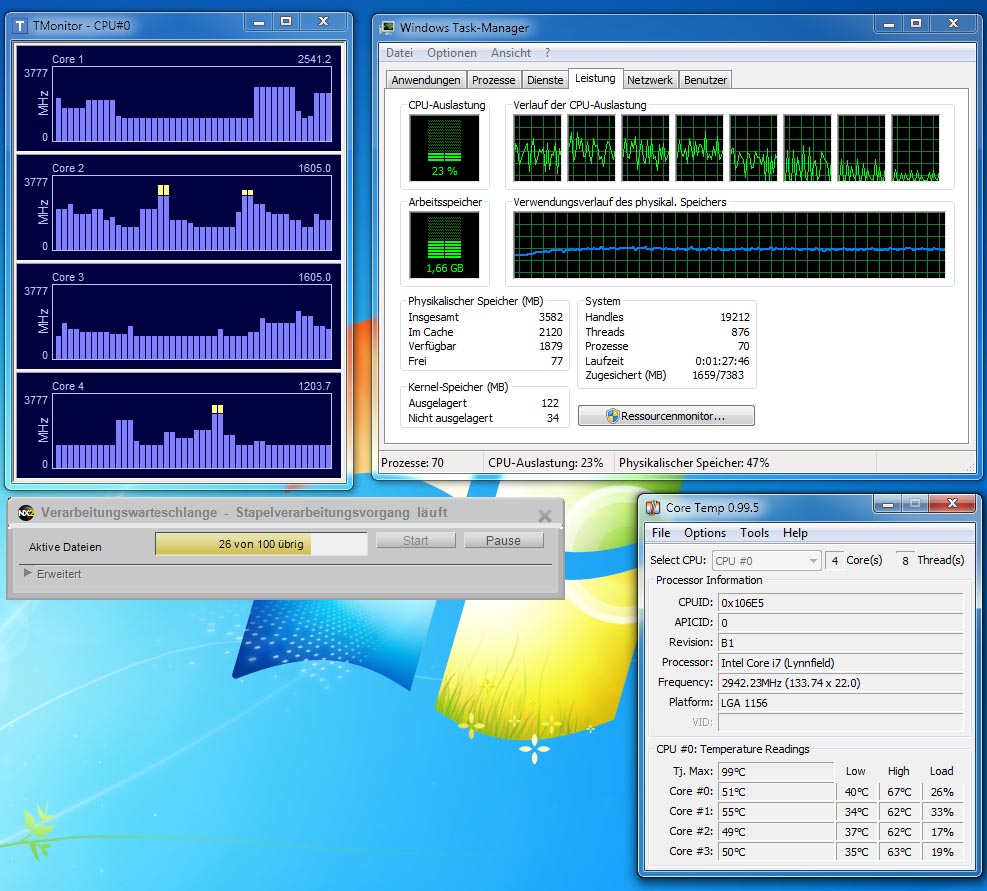Close the Verarbeitungswarteschlange window
This screenshot has width=987, height=891.
tap(544, 516)
